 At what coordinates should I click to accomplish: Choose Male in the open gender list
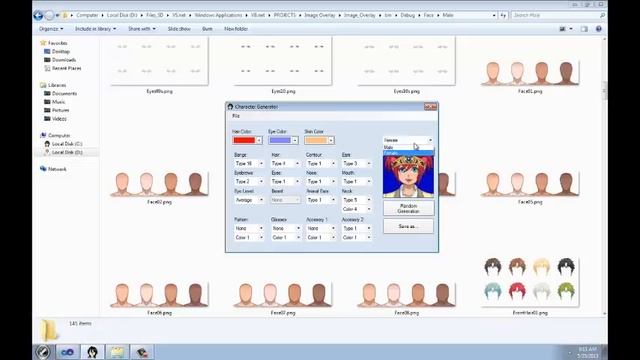[x=408, y=147]
